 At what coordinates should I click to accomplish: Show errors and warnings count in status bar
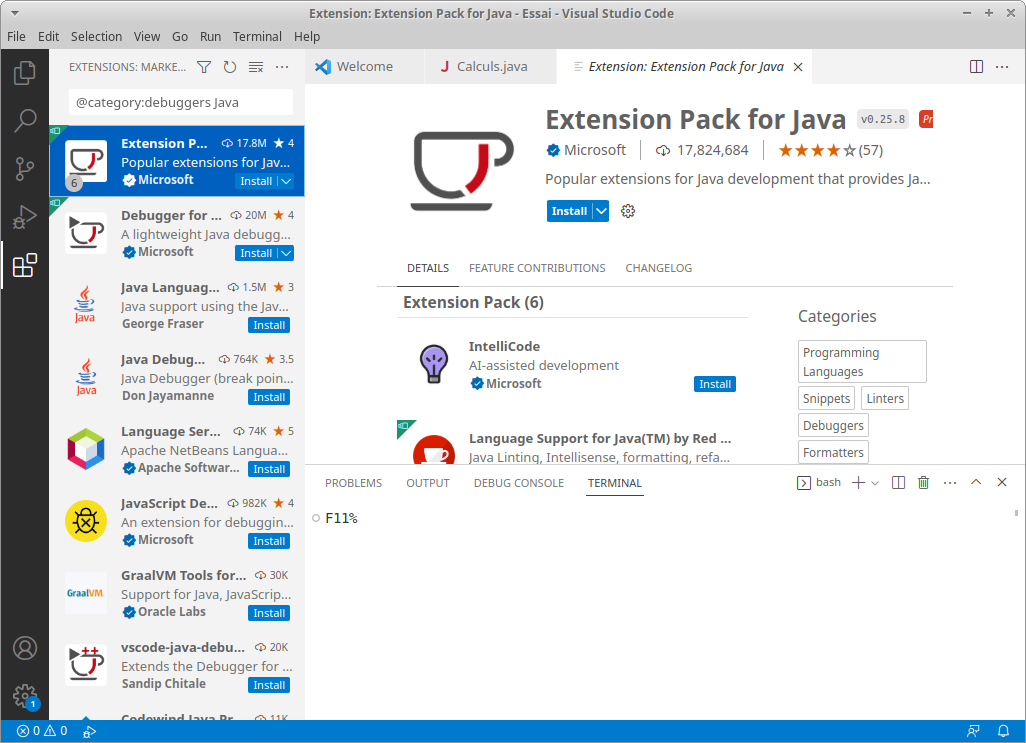[x=42, y=731]
